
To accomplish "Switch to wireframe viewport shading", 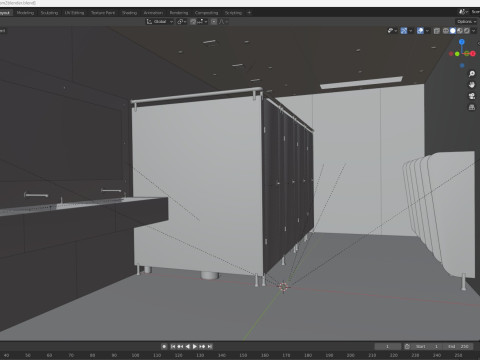I will [x=446, y=31].
